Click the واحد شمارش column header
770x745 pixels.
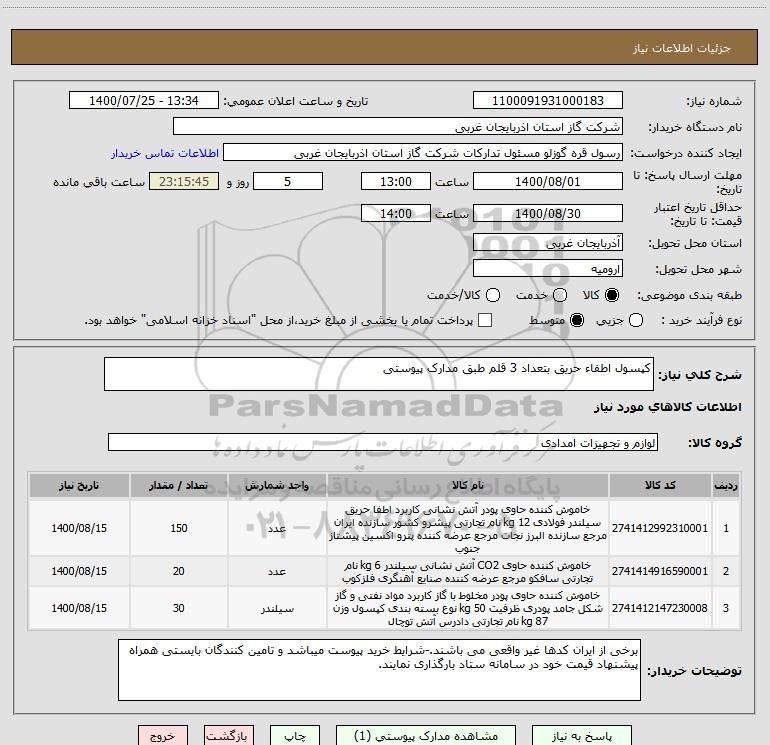[277, 486]
